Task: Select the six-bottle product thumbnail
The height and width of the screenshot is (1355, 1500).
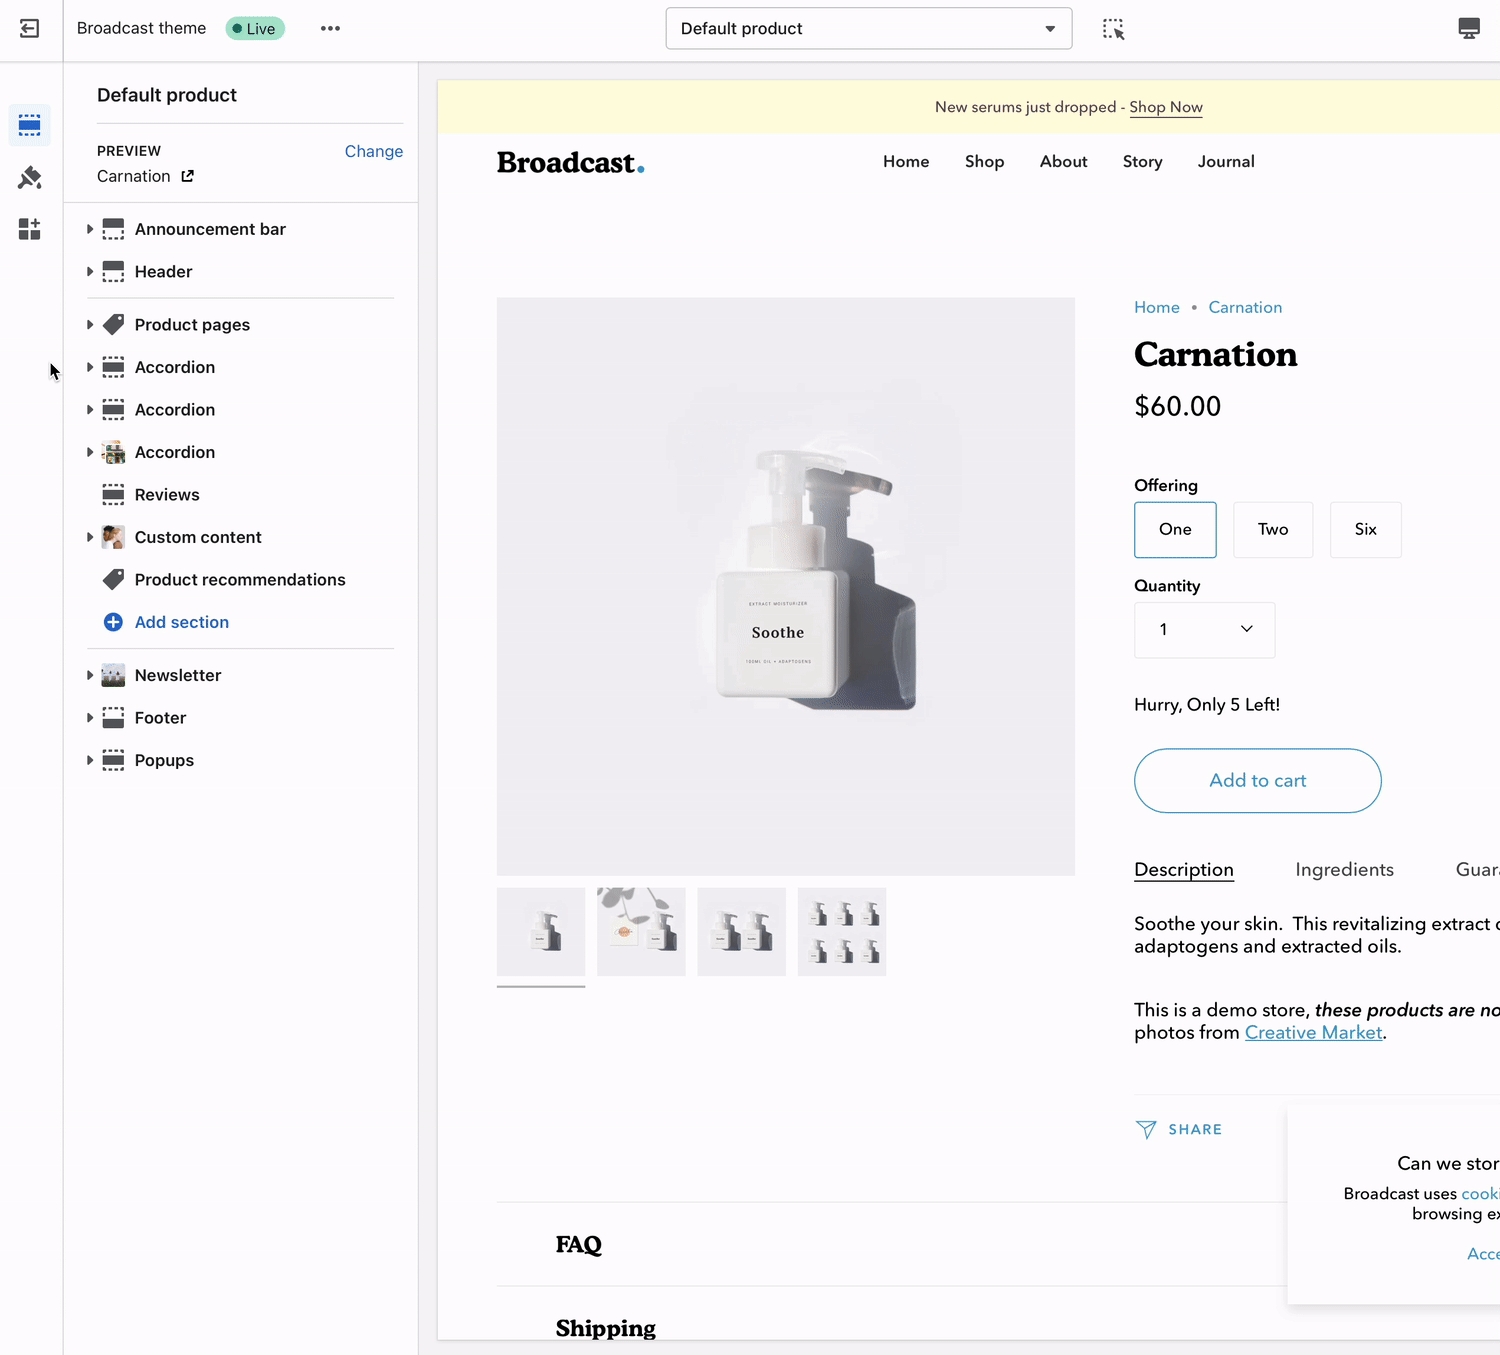Action: (842, 932)
